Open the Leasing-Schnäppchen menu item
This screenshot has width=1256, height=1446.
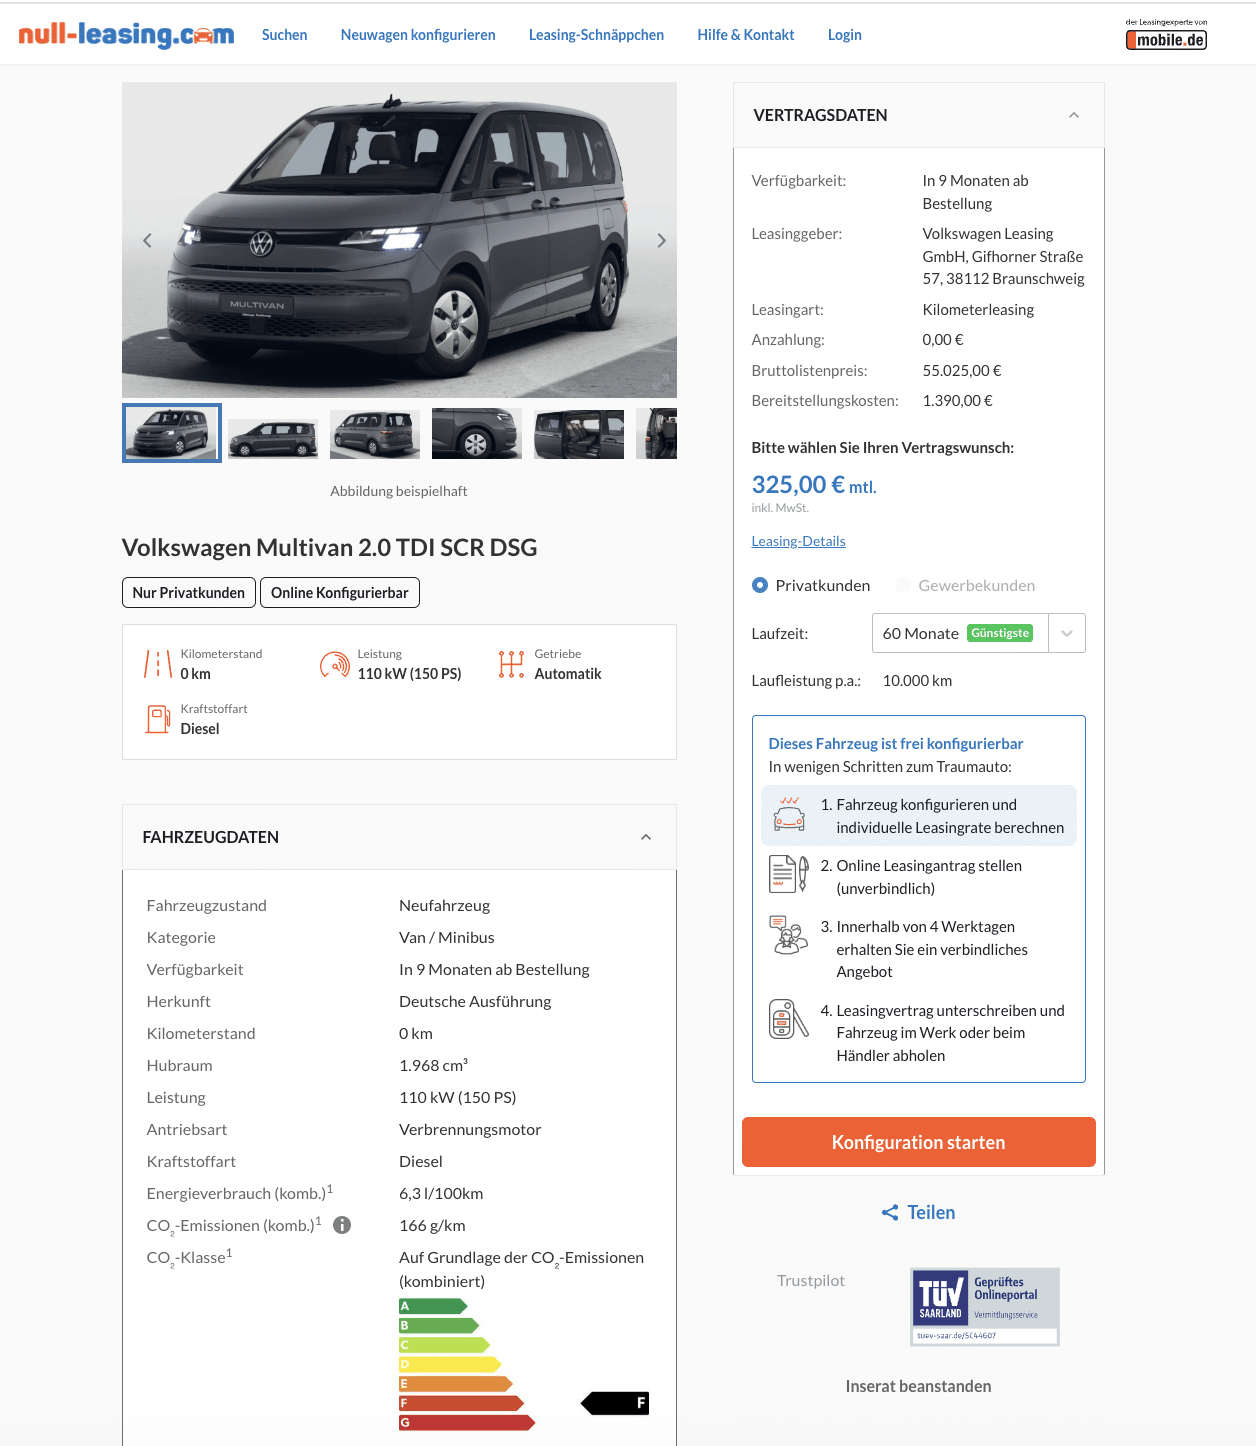[x=596, y=35]
